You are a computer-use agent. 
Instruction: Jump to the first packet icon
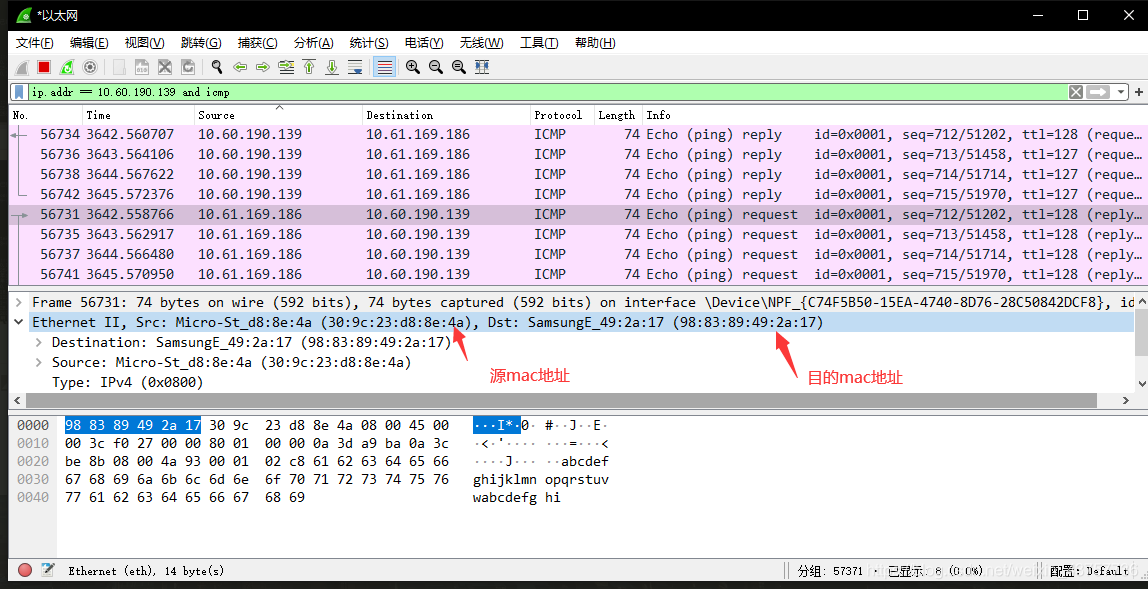click(309, 67)
